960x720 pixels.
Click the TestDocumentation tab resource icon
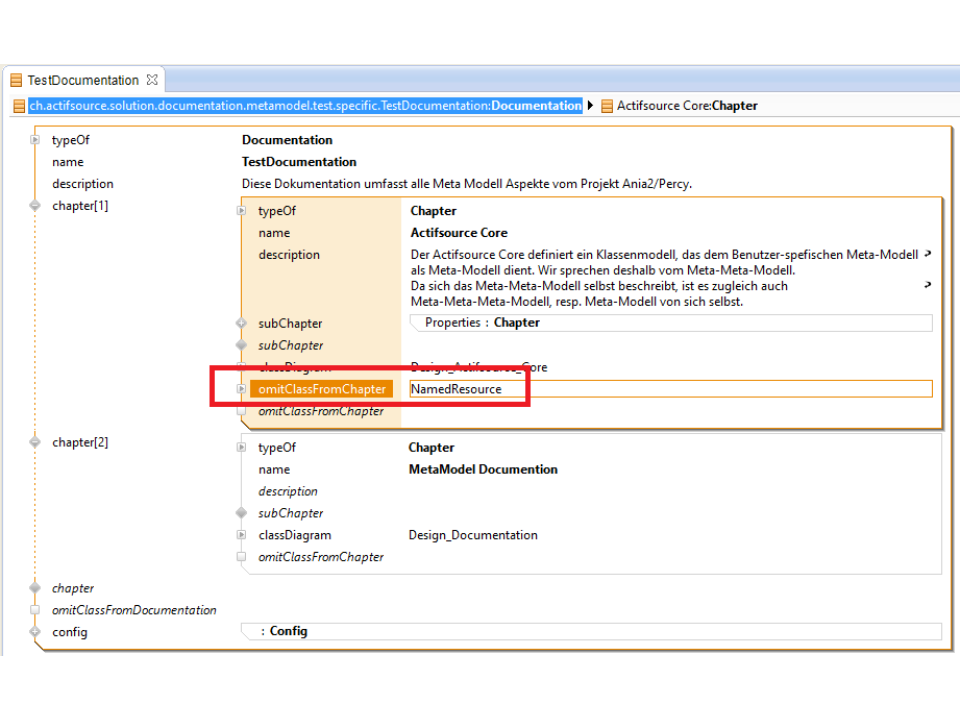pos(16,80)
